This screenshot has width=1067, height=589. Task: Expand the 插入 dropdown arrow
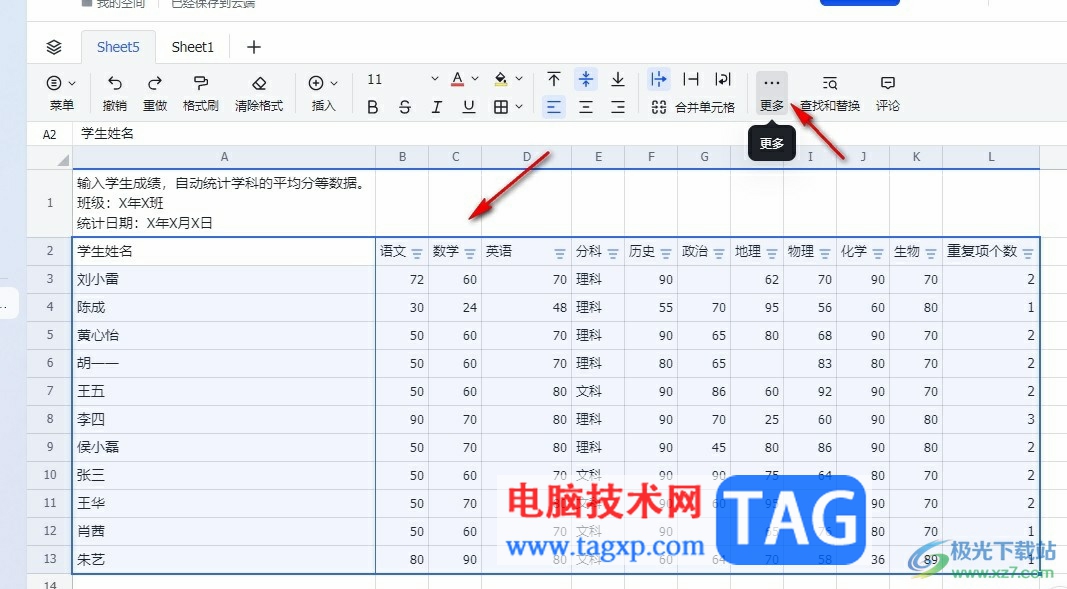pos(334,83)
